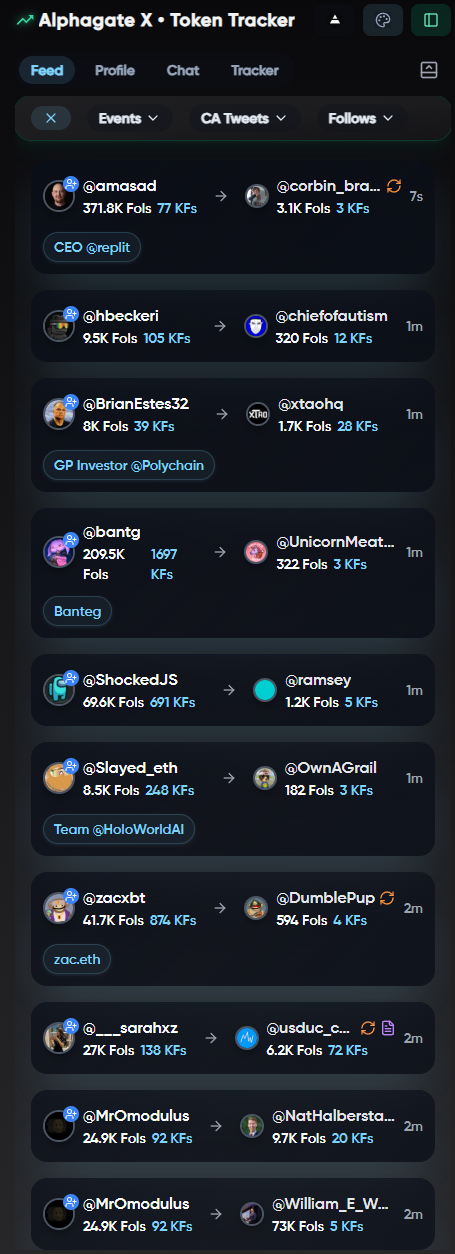Click the teal circle avatar of @ramsey
Image resolution: width=455 pixels, height=1254 pixels.
click(x=264, y=690)
